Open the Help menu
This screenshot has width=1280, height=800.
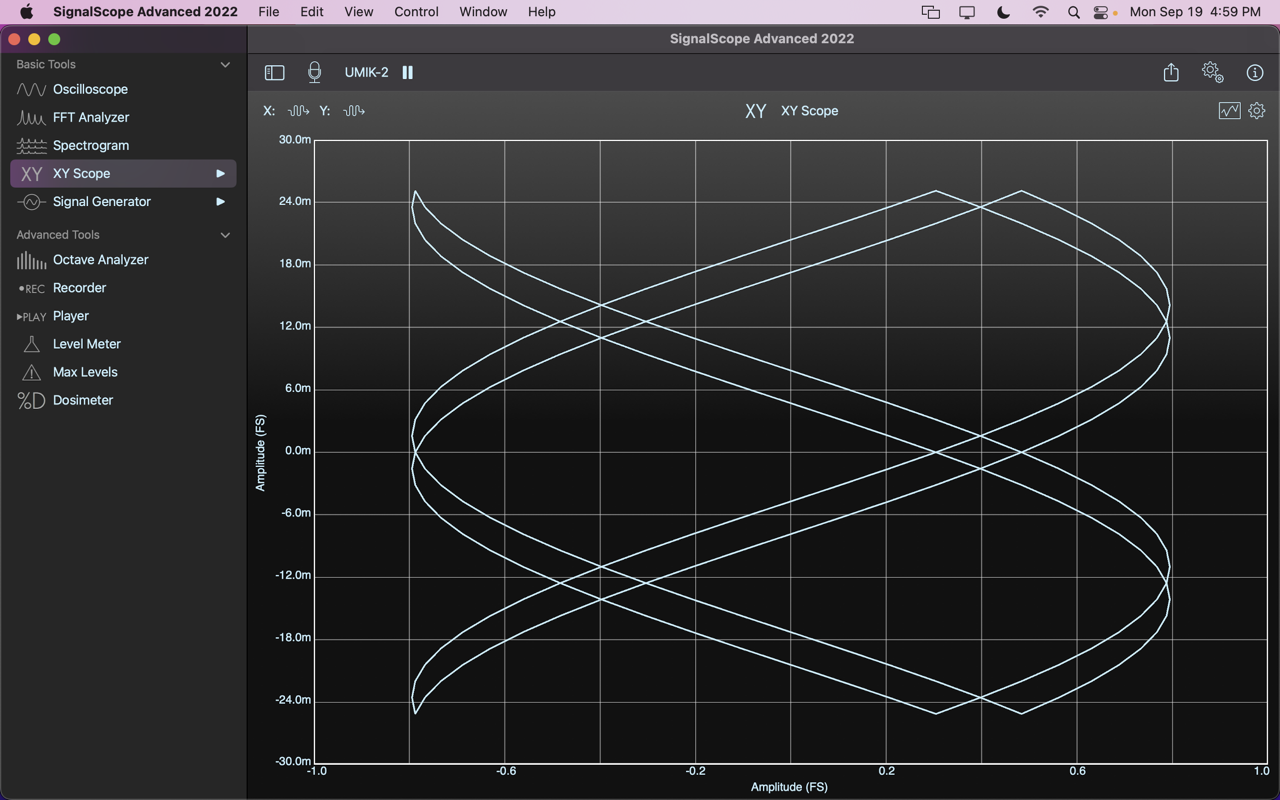pos(541,12)
